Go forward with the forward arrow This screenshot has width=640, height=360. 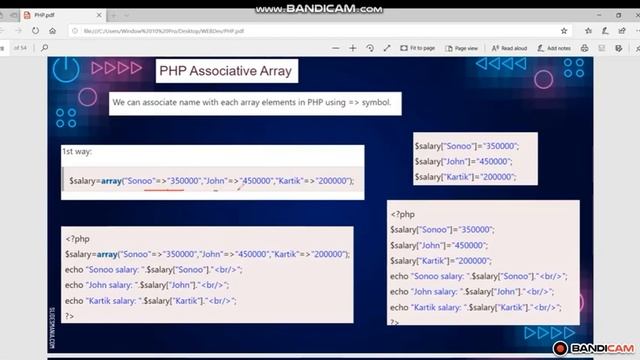coord(19,31)
